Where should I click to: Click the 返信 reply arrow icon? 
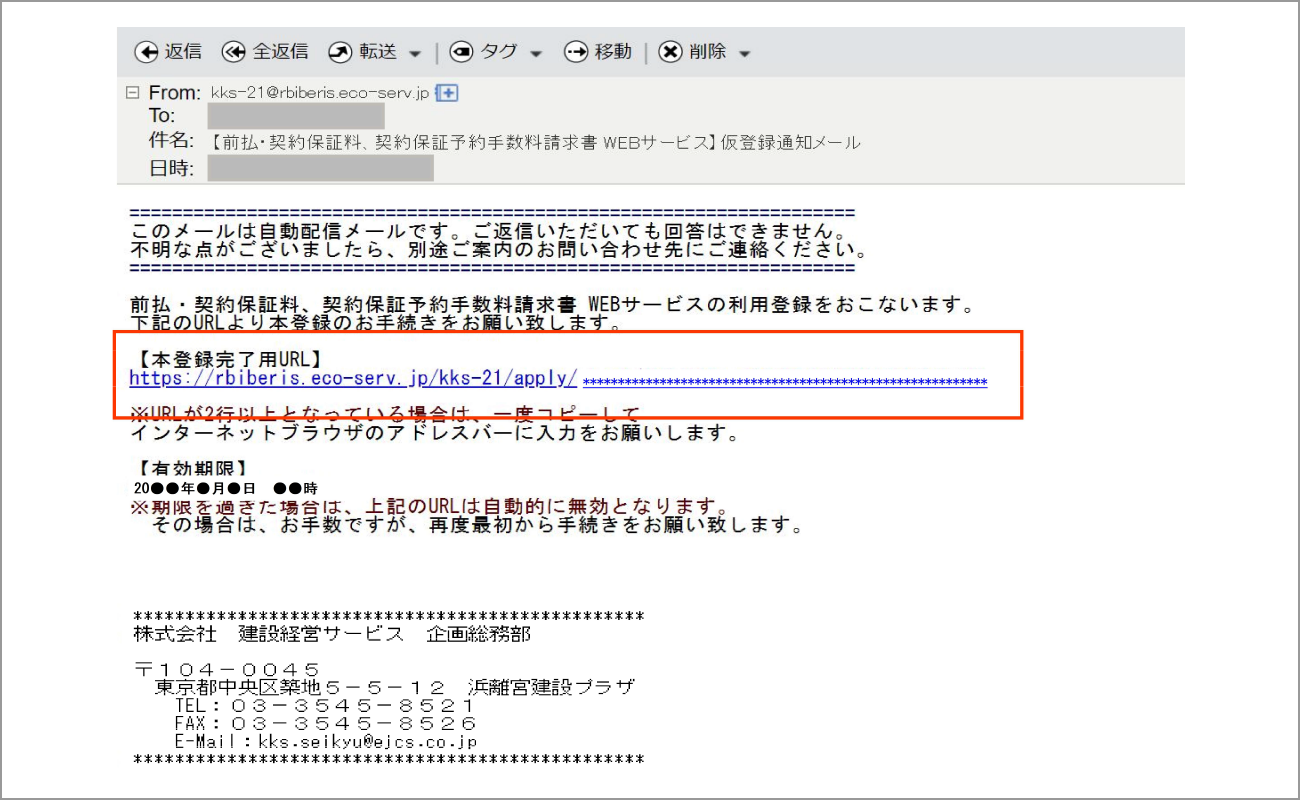coord(146,52)
